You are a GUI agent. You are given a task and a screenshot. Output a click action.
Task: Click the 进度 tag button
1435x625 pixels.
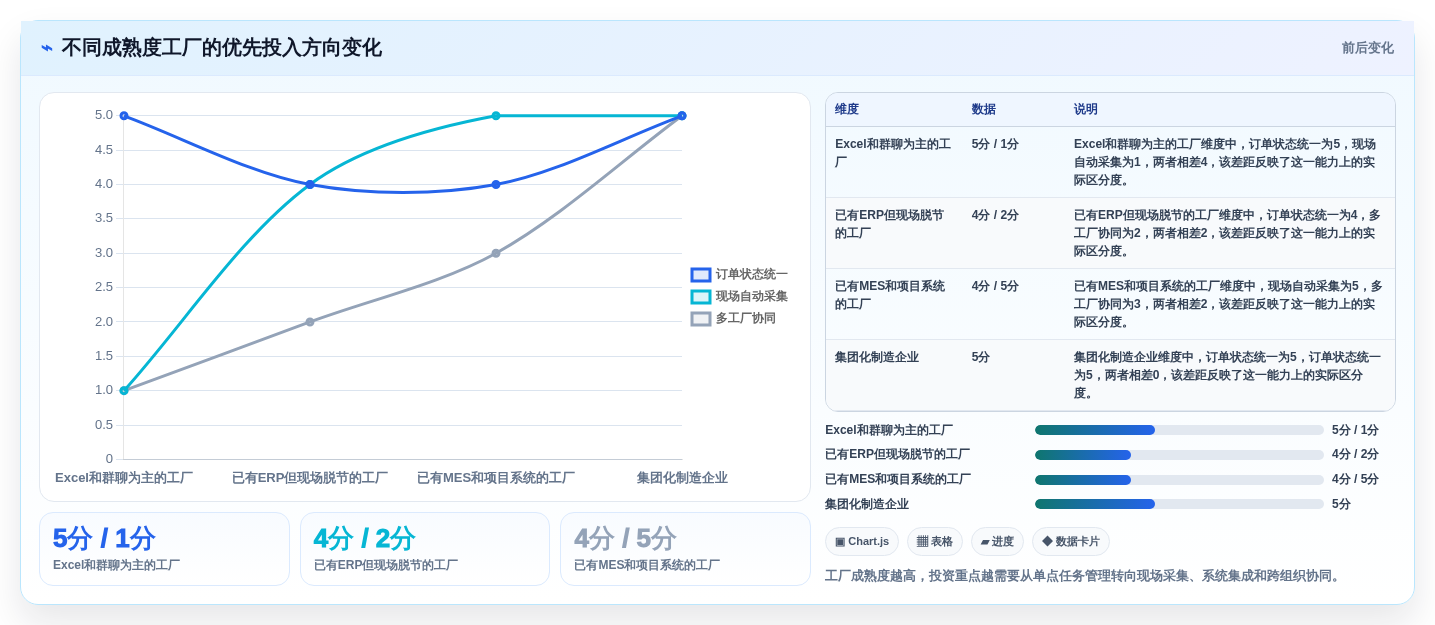tap(997, 542)
